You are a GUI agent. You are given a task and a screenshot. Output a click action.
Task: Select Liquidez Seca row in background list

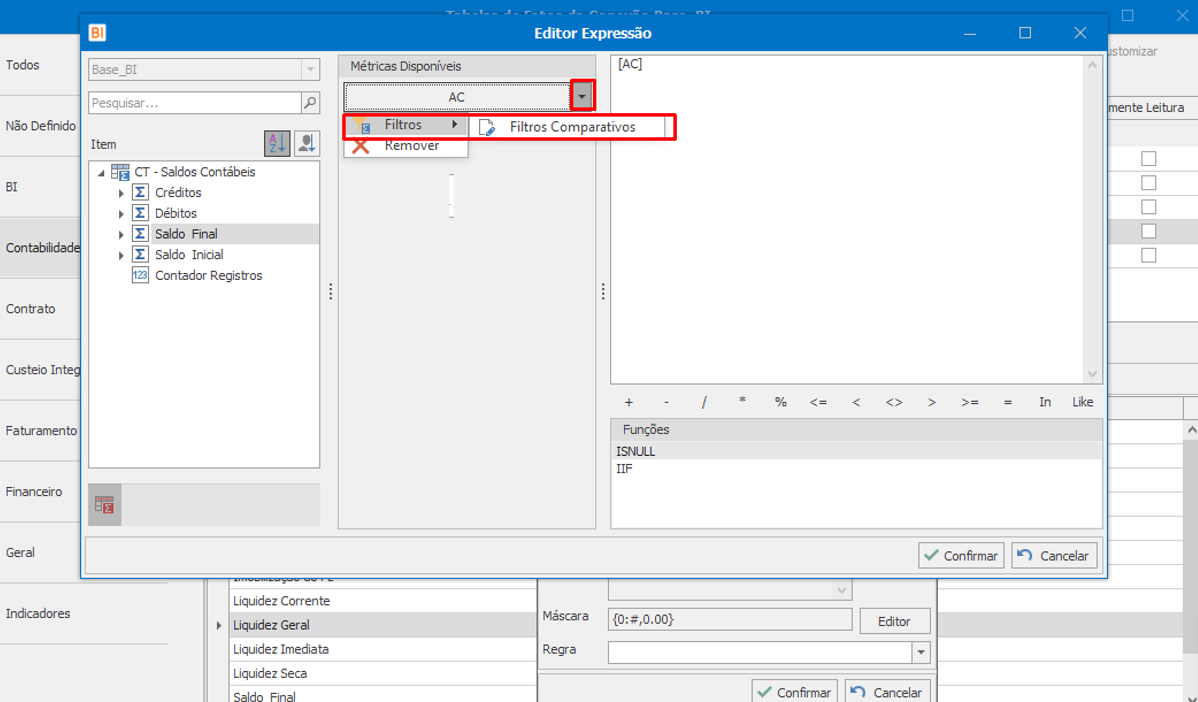383,674
